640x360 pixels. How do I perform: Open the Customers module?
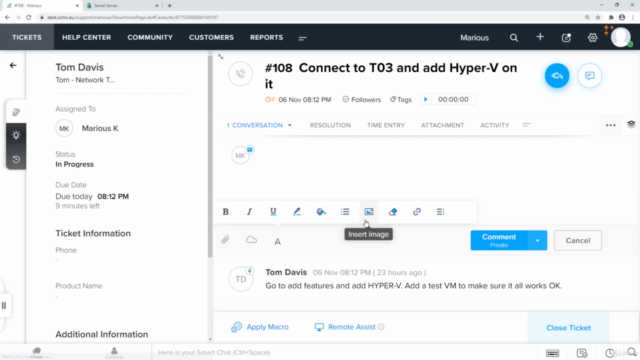click(x=211, y=37)
